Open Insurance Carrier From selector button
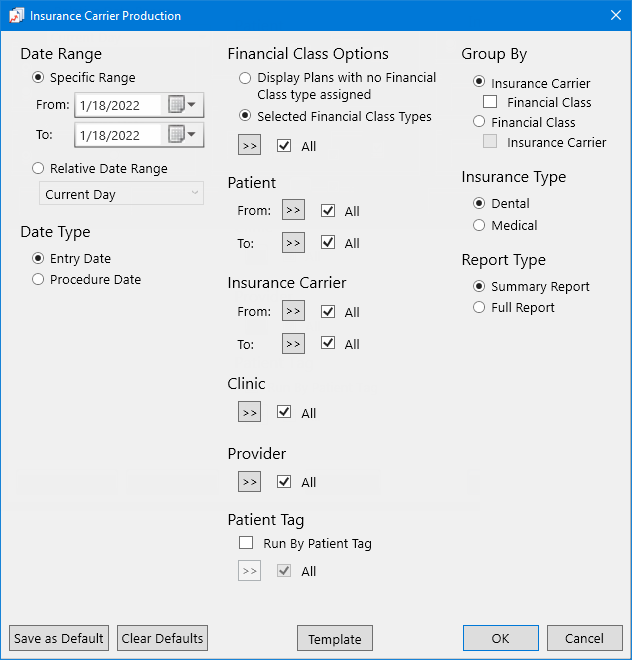 pos(293,311)
